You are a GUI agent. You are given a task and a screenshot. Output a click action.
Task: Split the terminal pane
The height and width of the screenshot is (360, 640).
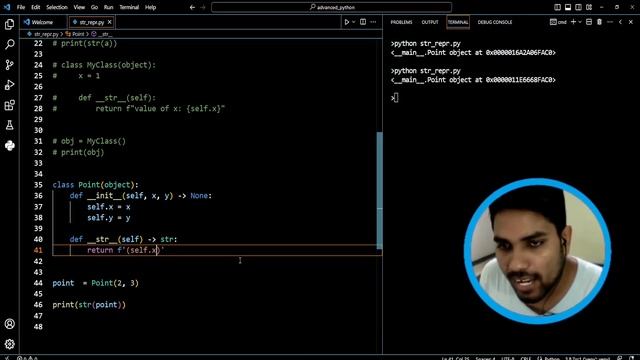click(x=589, y=22)
